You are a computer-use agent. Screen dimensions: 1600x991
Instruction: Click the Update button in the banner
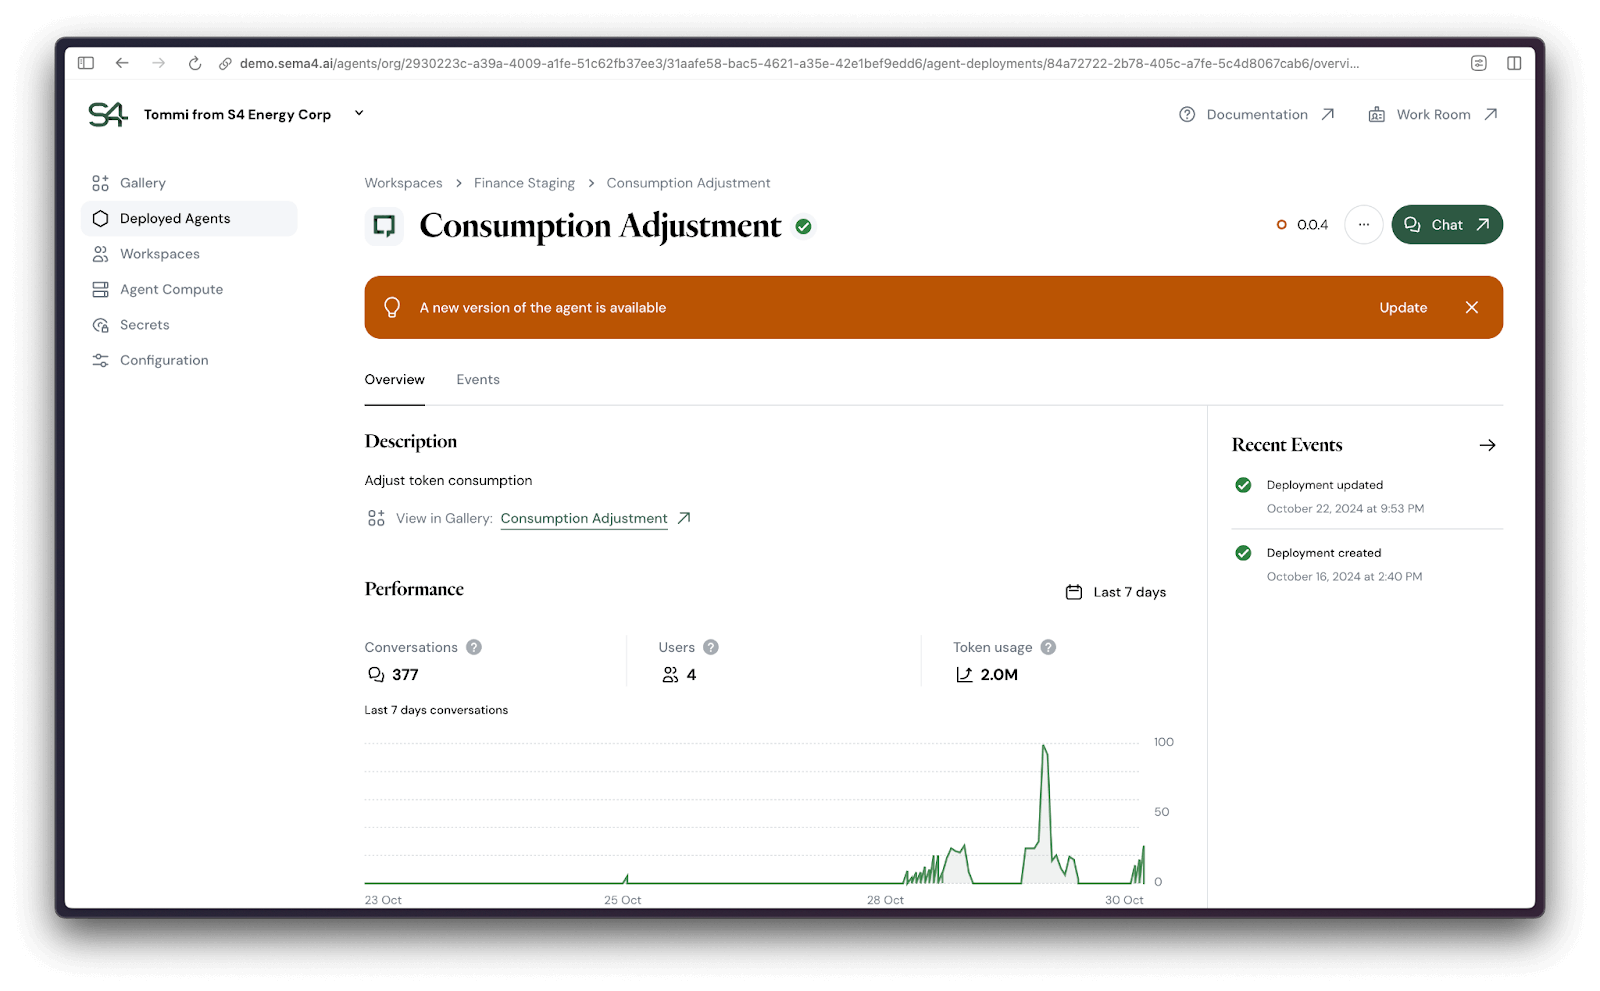[1403, 307]
